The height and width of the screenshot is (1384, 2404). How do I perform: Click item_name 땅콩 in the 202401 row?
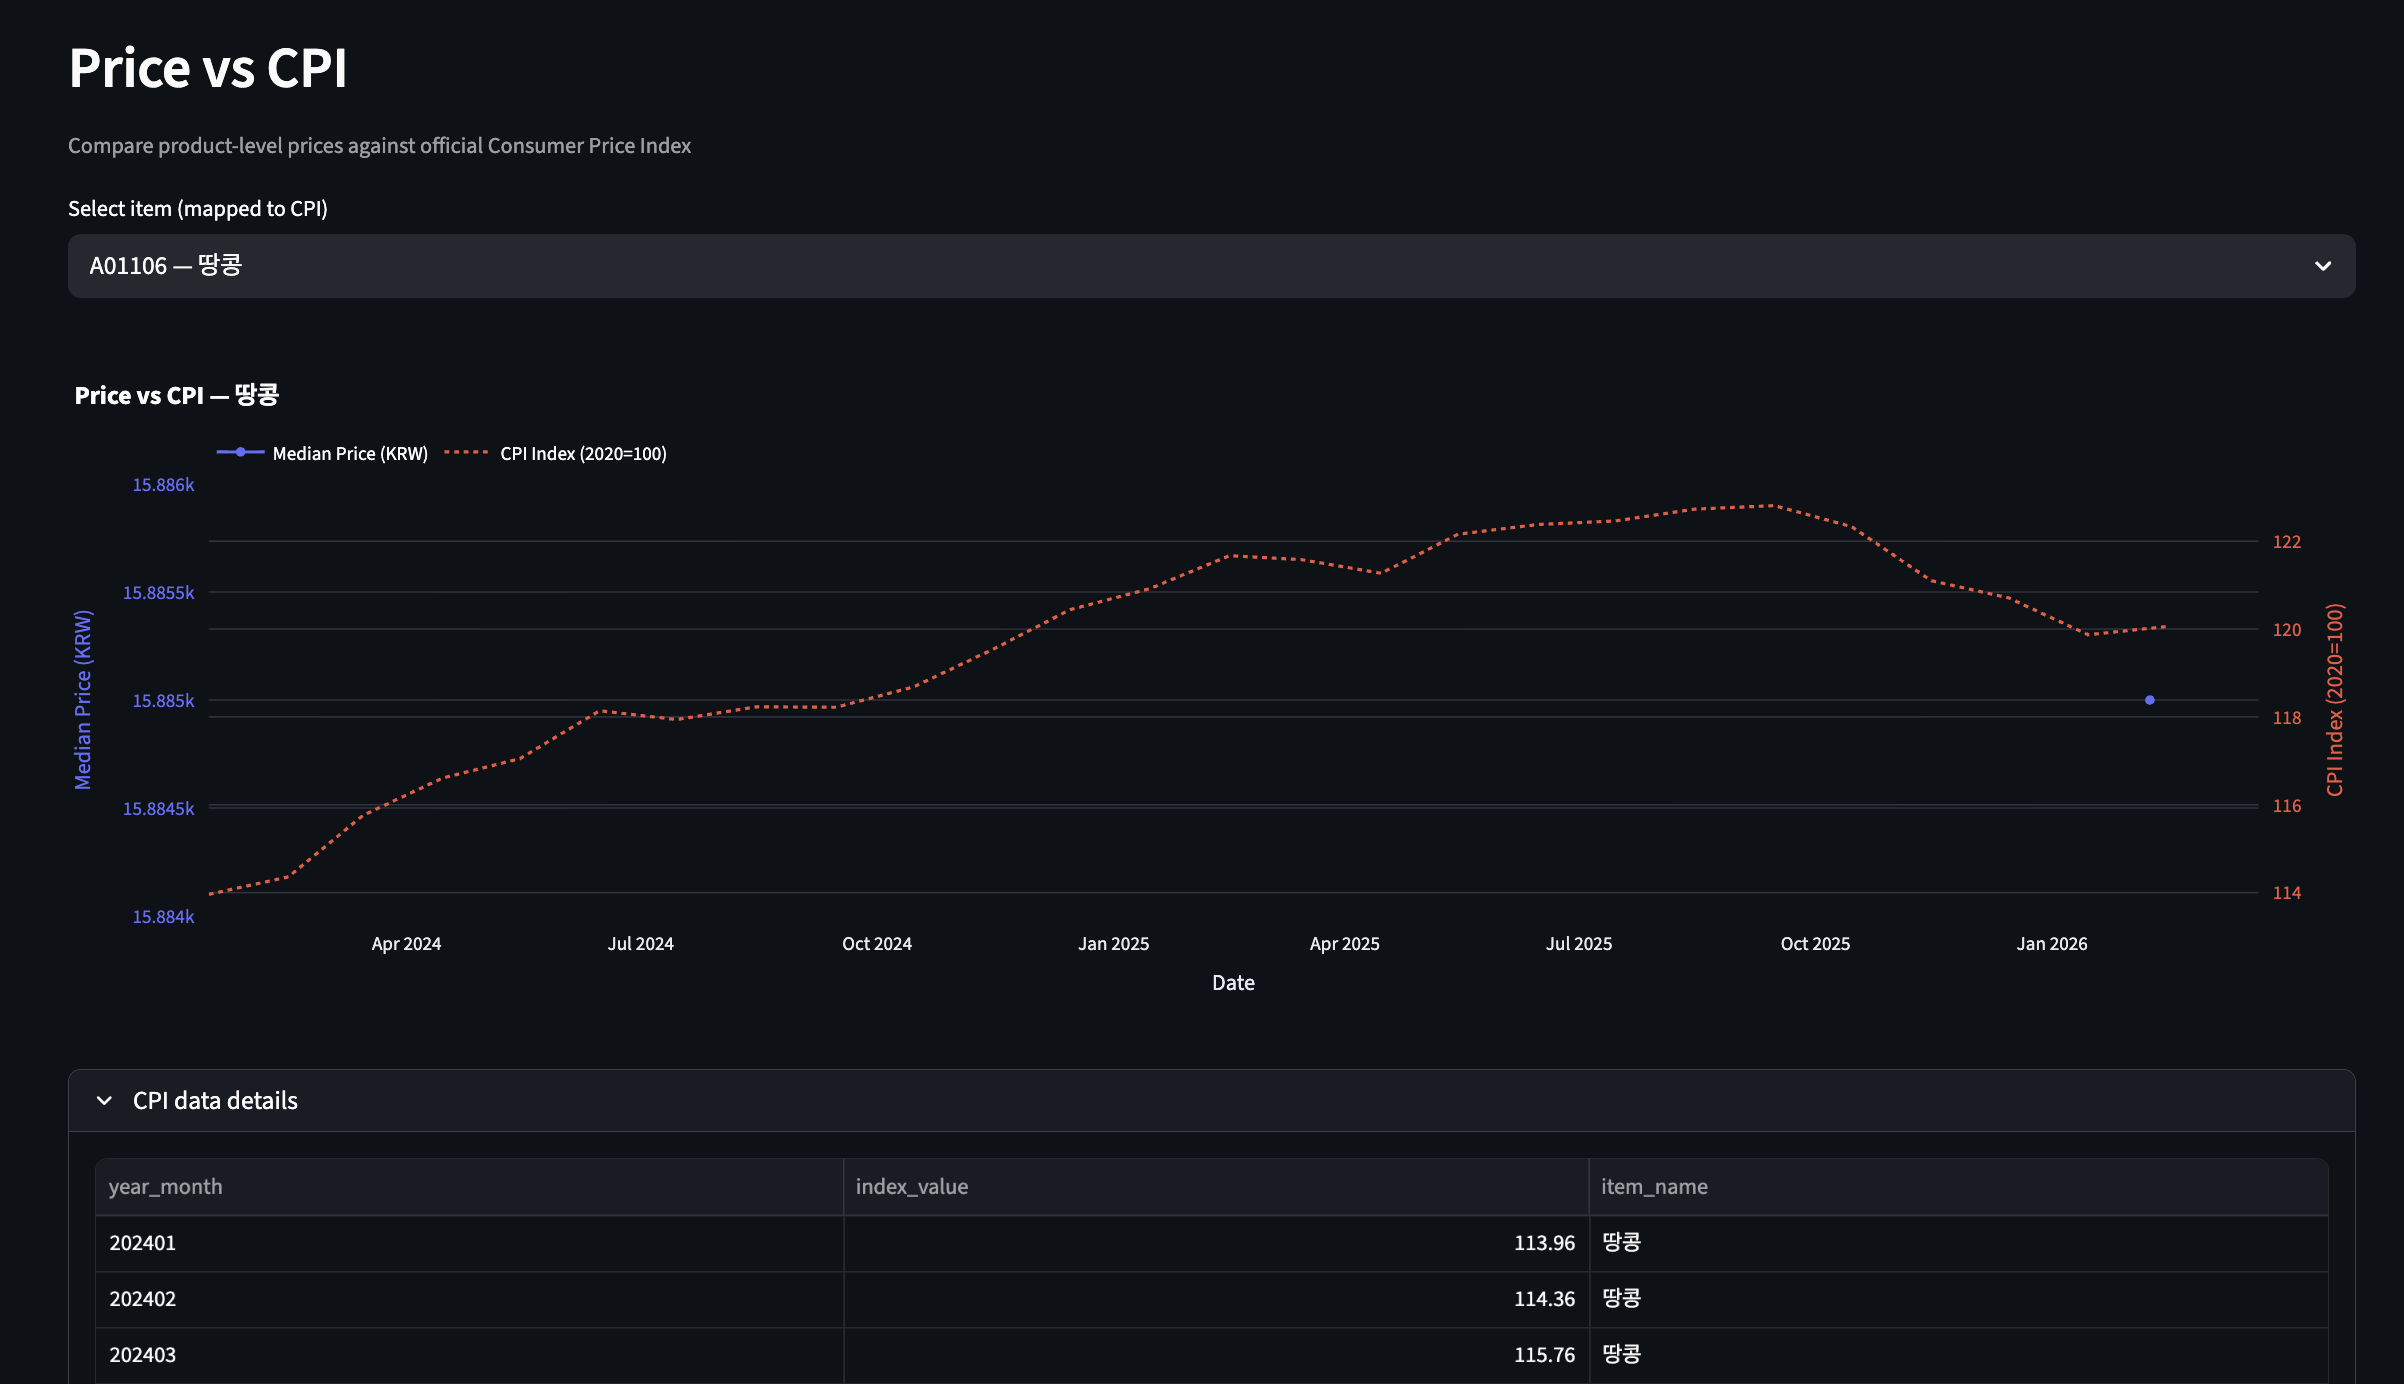point(1958,1243)
